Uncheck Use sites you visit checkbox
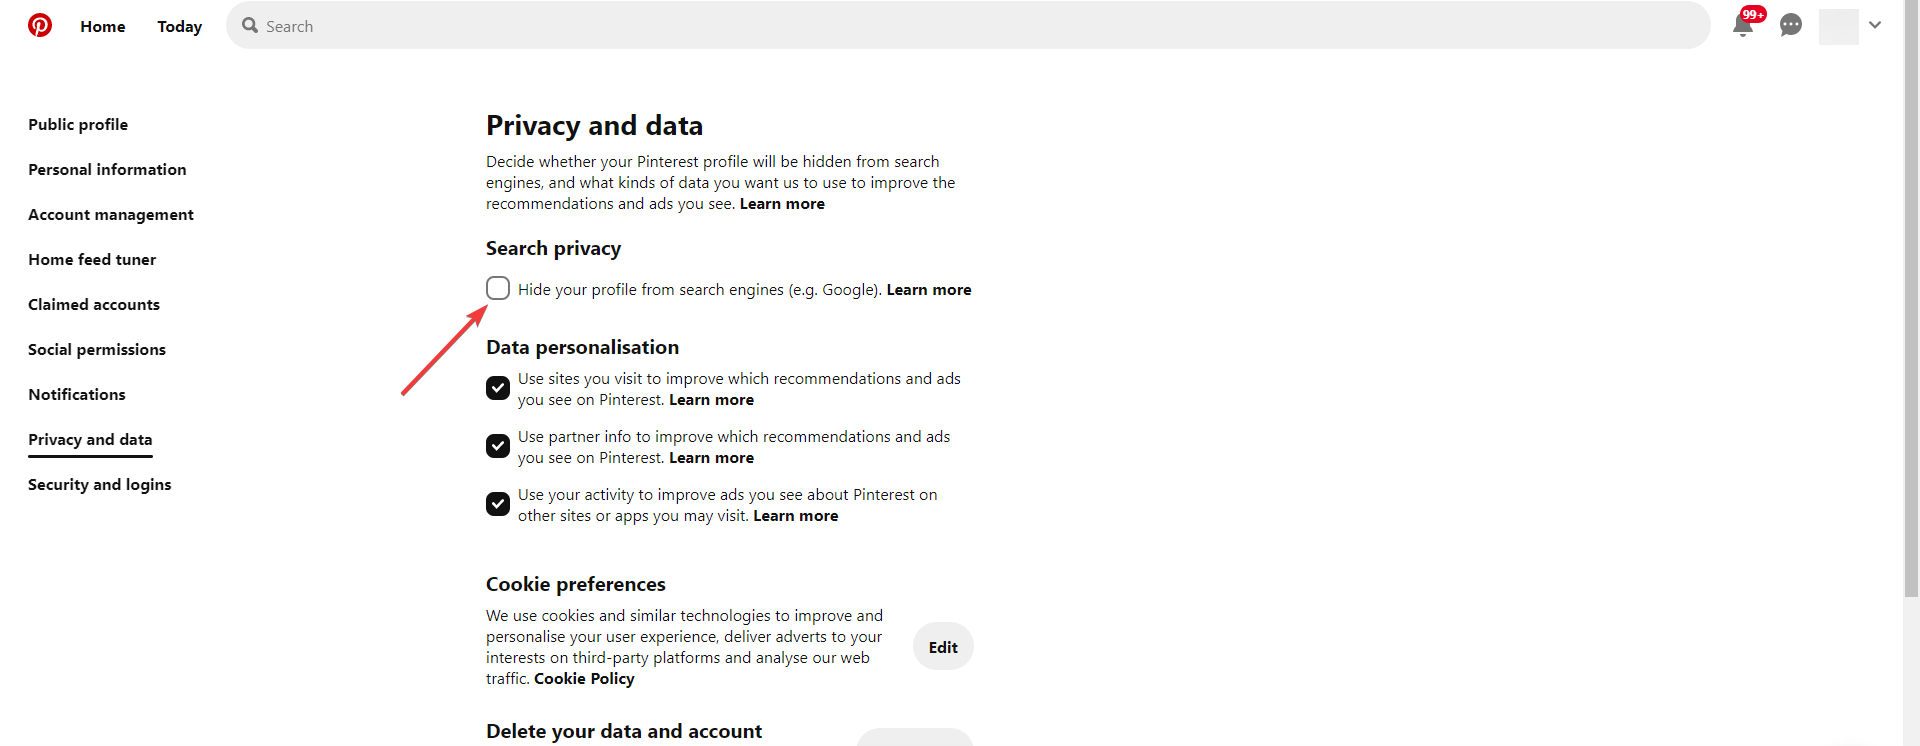This screenshot has width=1920, height=746. (498, 388)
